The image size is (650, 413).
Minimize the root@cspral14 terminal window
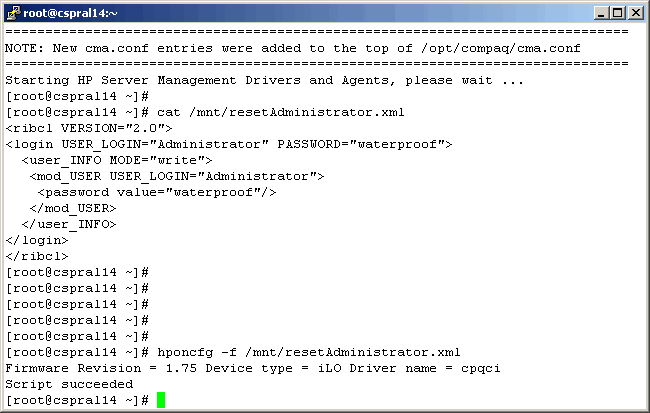pyautogui.click(x=600, y=12)
